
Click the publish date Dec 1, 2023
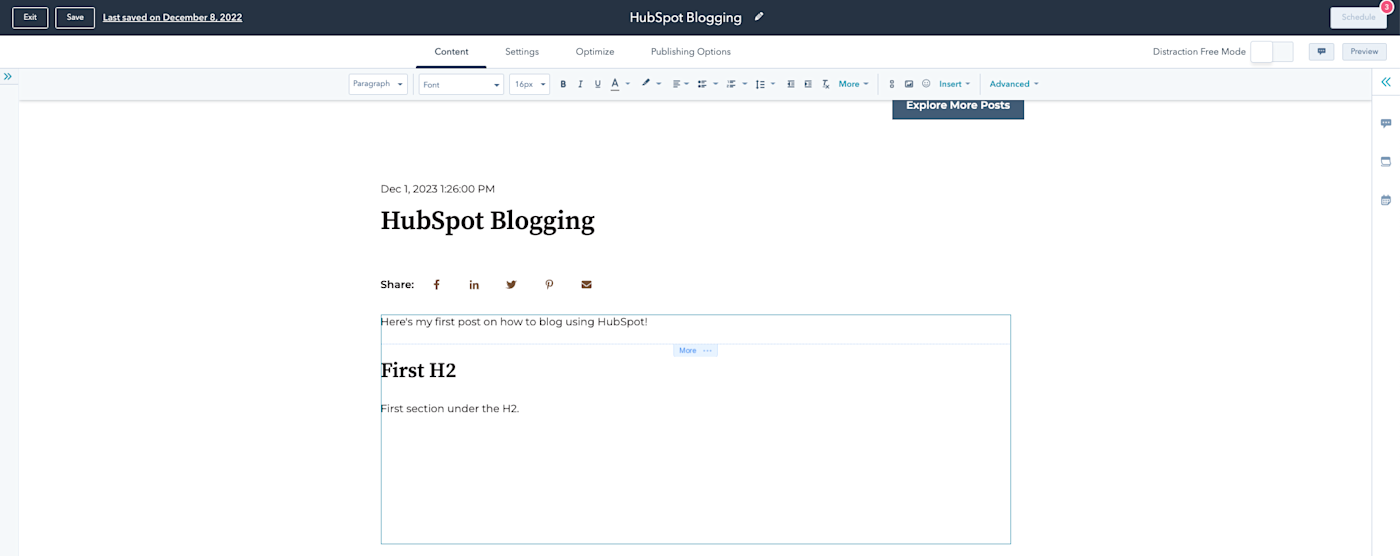pyautogui.click(x=437, y=189)
